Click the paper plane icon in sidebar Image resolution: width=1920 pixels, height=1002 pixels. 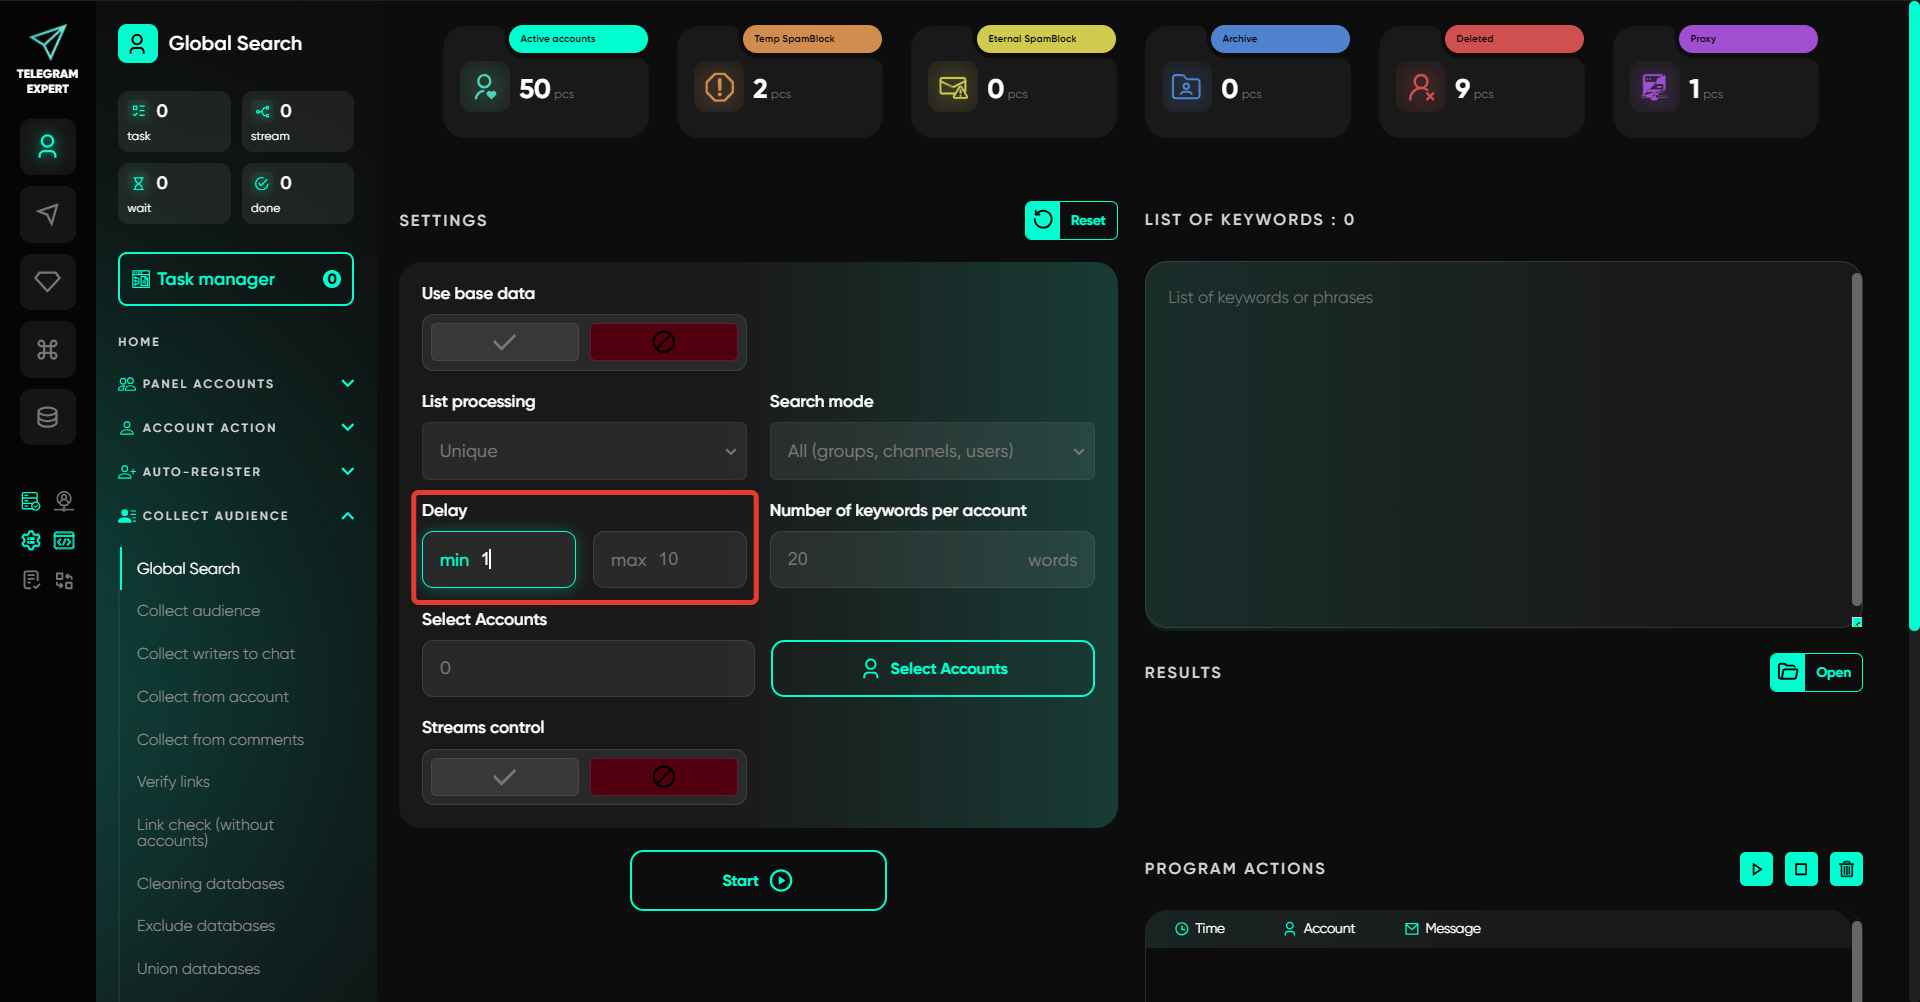click(x=47, y=214)
